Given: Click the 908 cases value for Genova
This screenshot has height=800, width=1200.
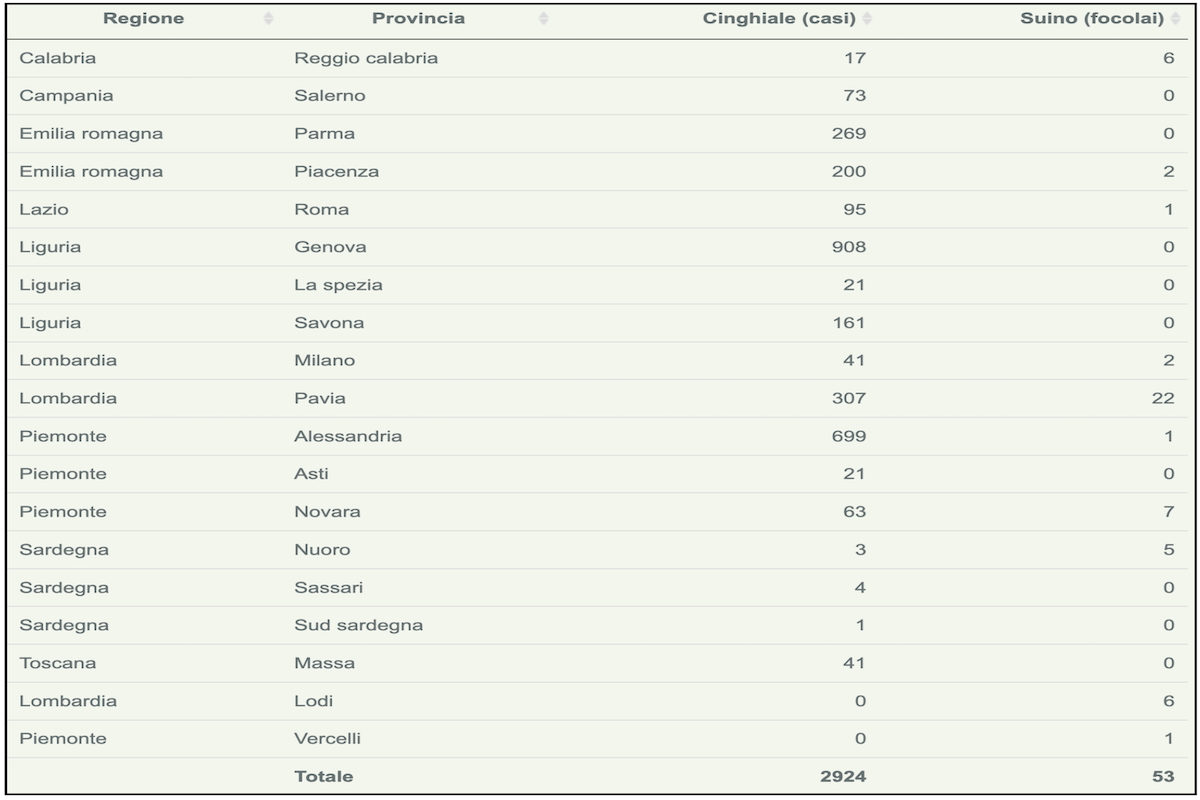Looking at the screenshot, I should [x=849, y=247].
